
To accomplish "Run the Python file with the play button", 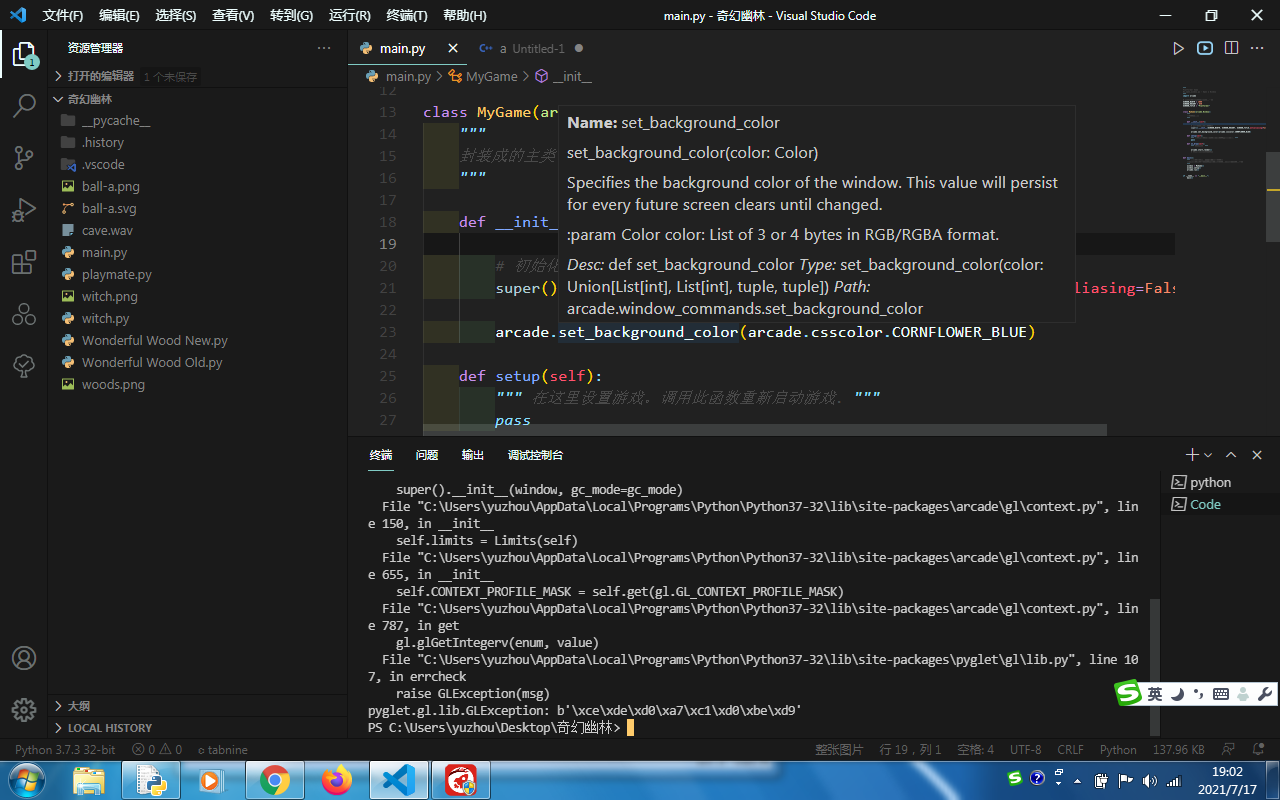I will (1178, 47).
